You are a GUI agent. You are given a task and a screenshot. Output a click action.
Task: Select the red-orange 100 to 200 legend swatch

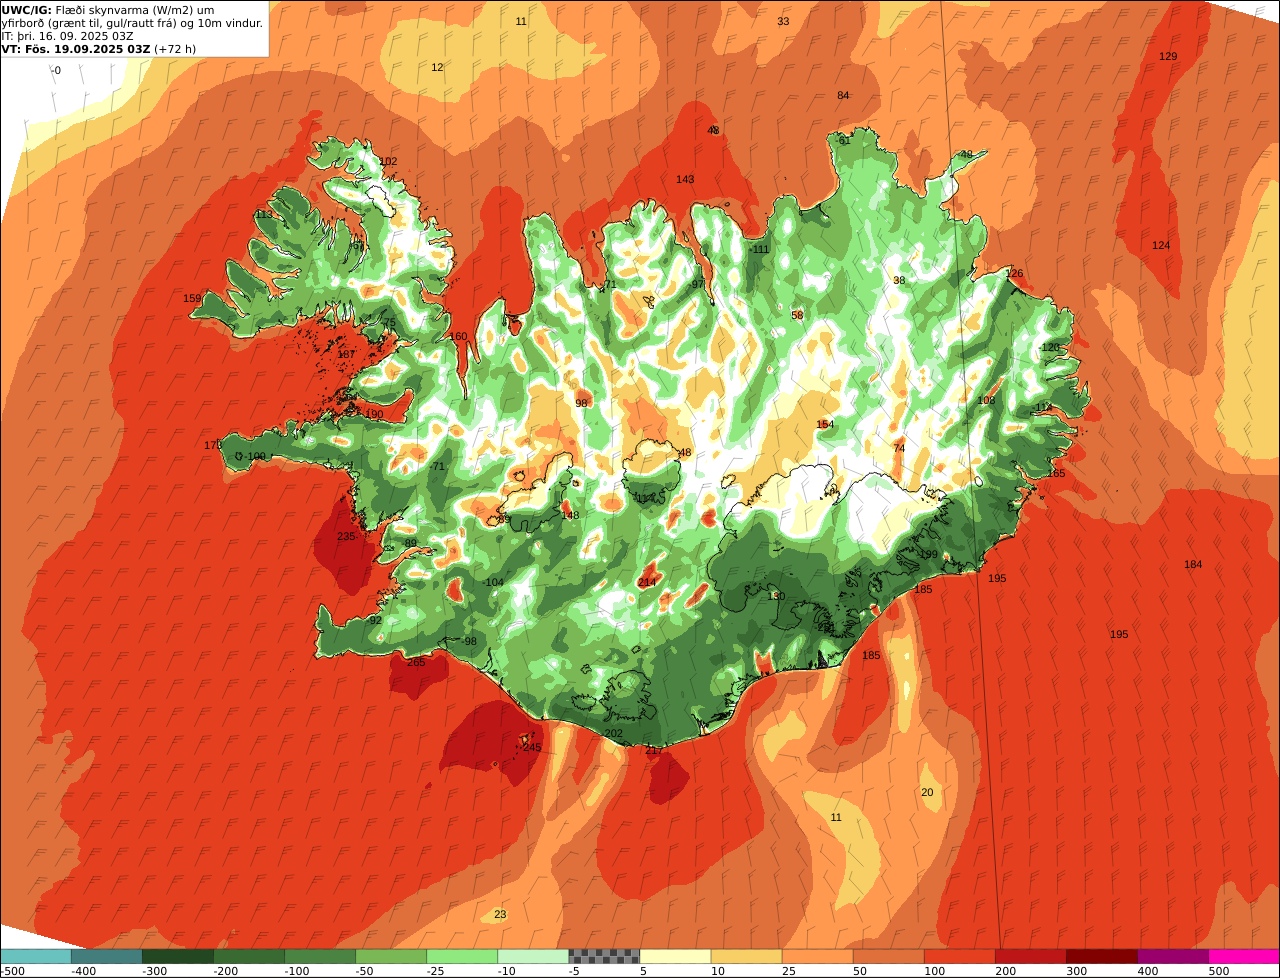(x=959, y=956)
